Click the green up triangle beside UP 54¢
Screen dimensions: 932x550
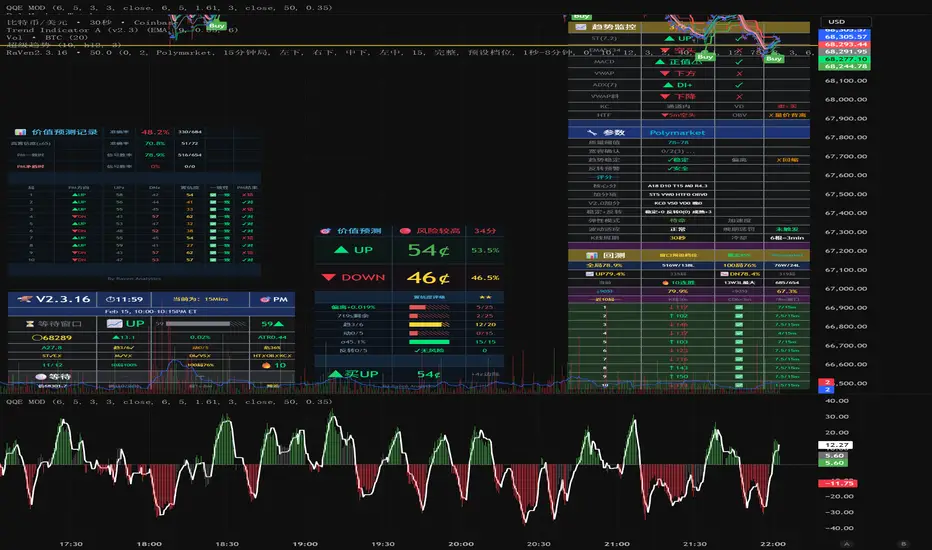click(341, 250)
